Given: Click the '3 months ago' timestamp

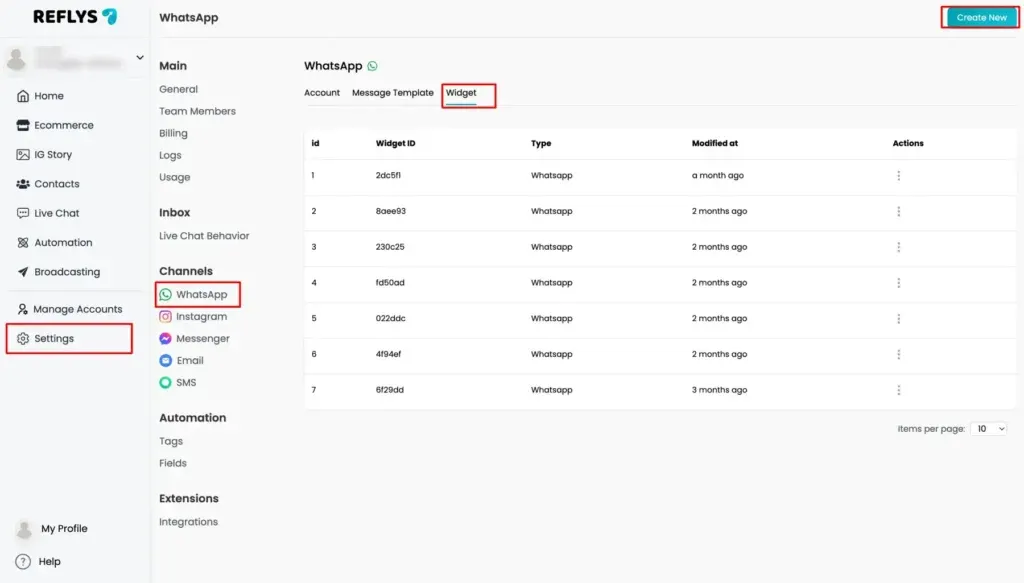Looking at the screenshot, I should click(x=719, y=390).
